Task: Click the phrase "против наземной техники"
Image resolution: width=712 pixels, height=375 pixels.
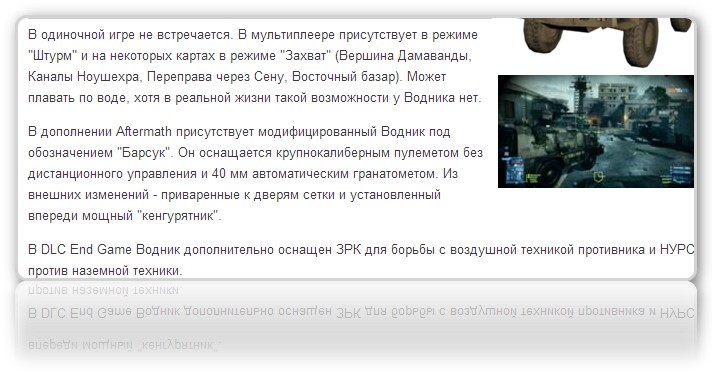Action: (104, 271)
